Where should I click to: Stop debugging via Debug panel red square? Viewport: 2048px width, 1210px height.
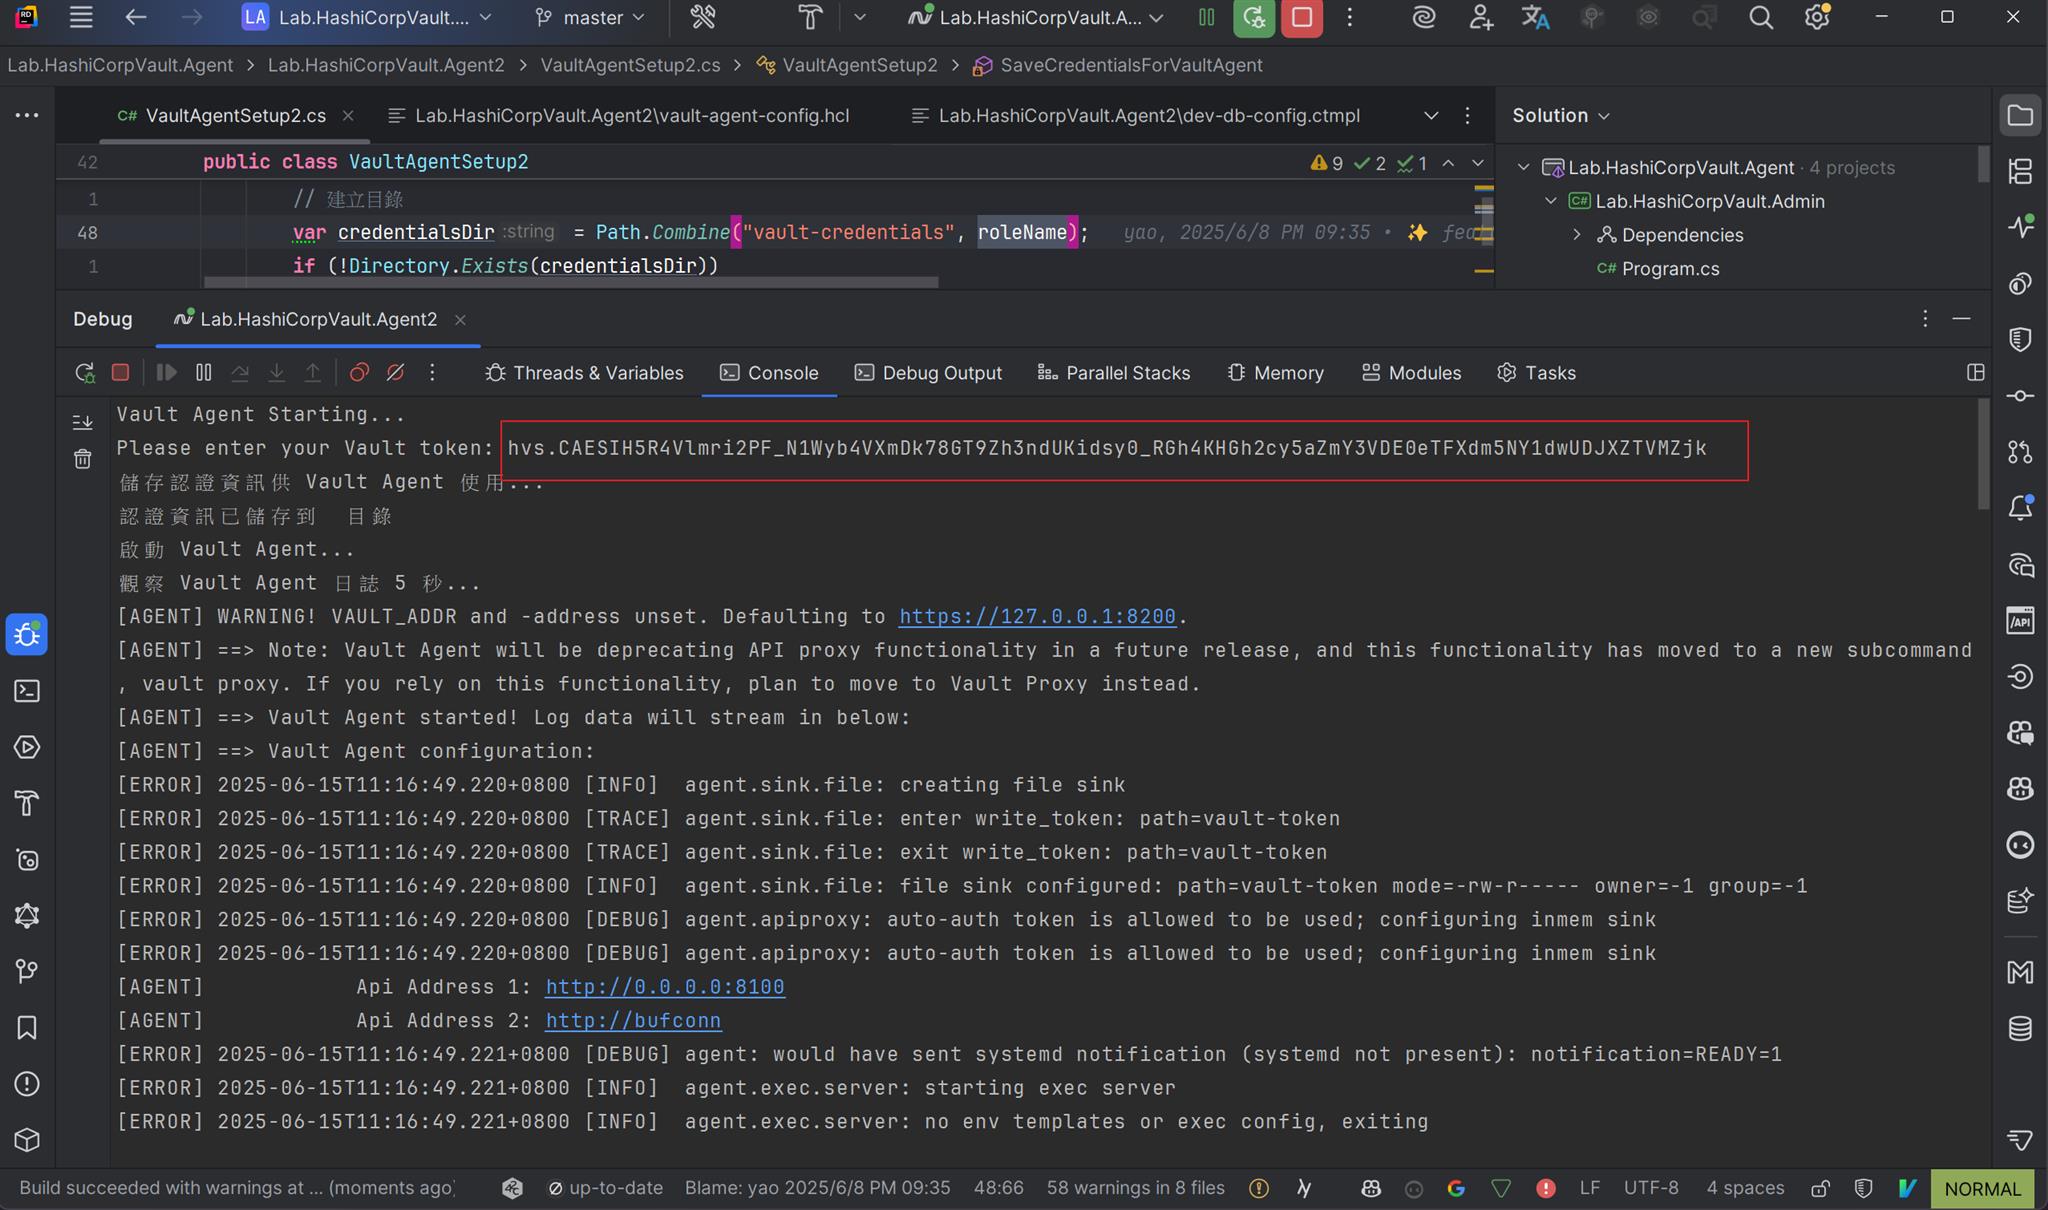coord(120,372)
